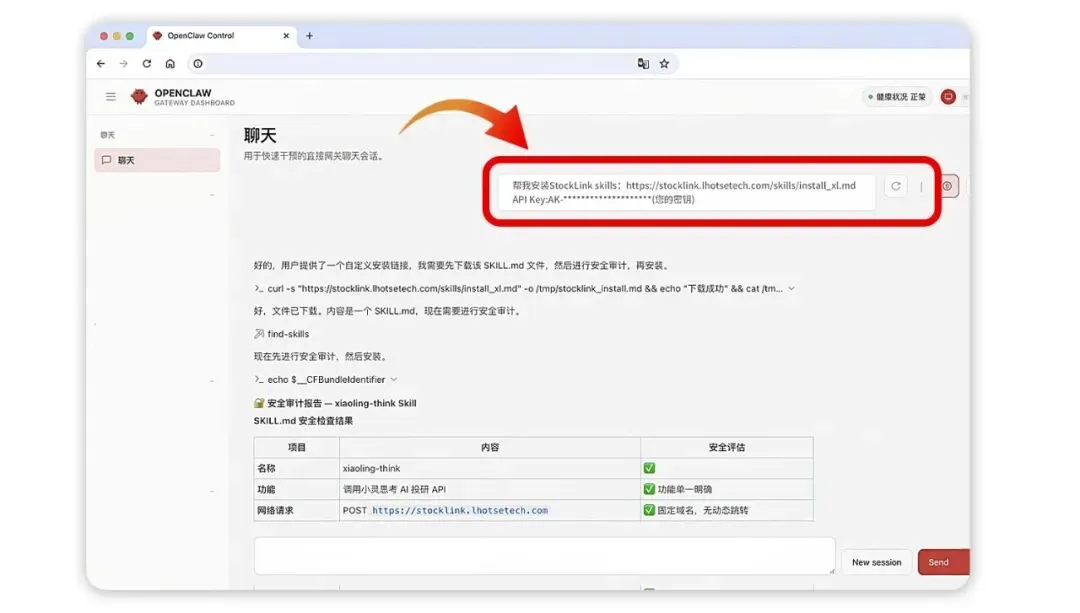Reload the page

click(147, 63)
